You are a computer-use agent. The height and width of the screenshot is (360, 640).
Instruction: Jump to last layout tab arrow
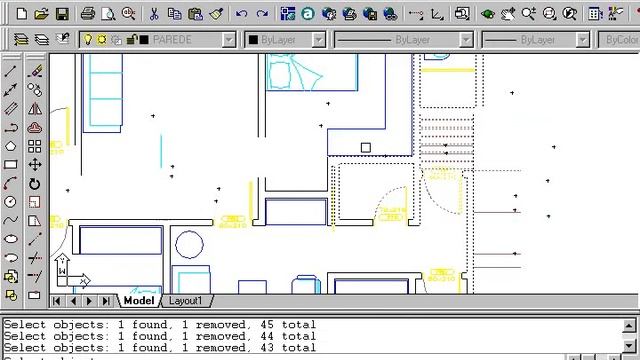(106, 301)
